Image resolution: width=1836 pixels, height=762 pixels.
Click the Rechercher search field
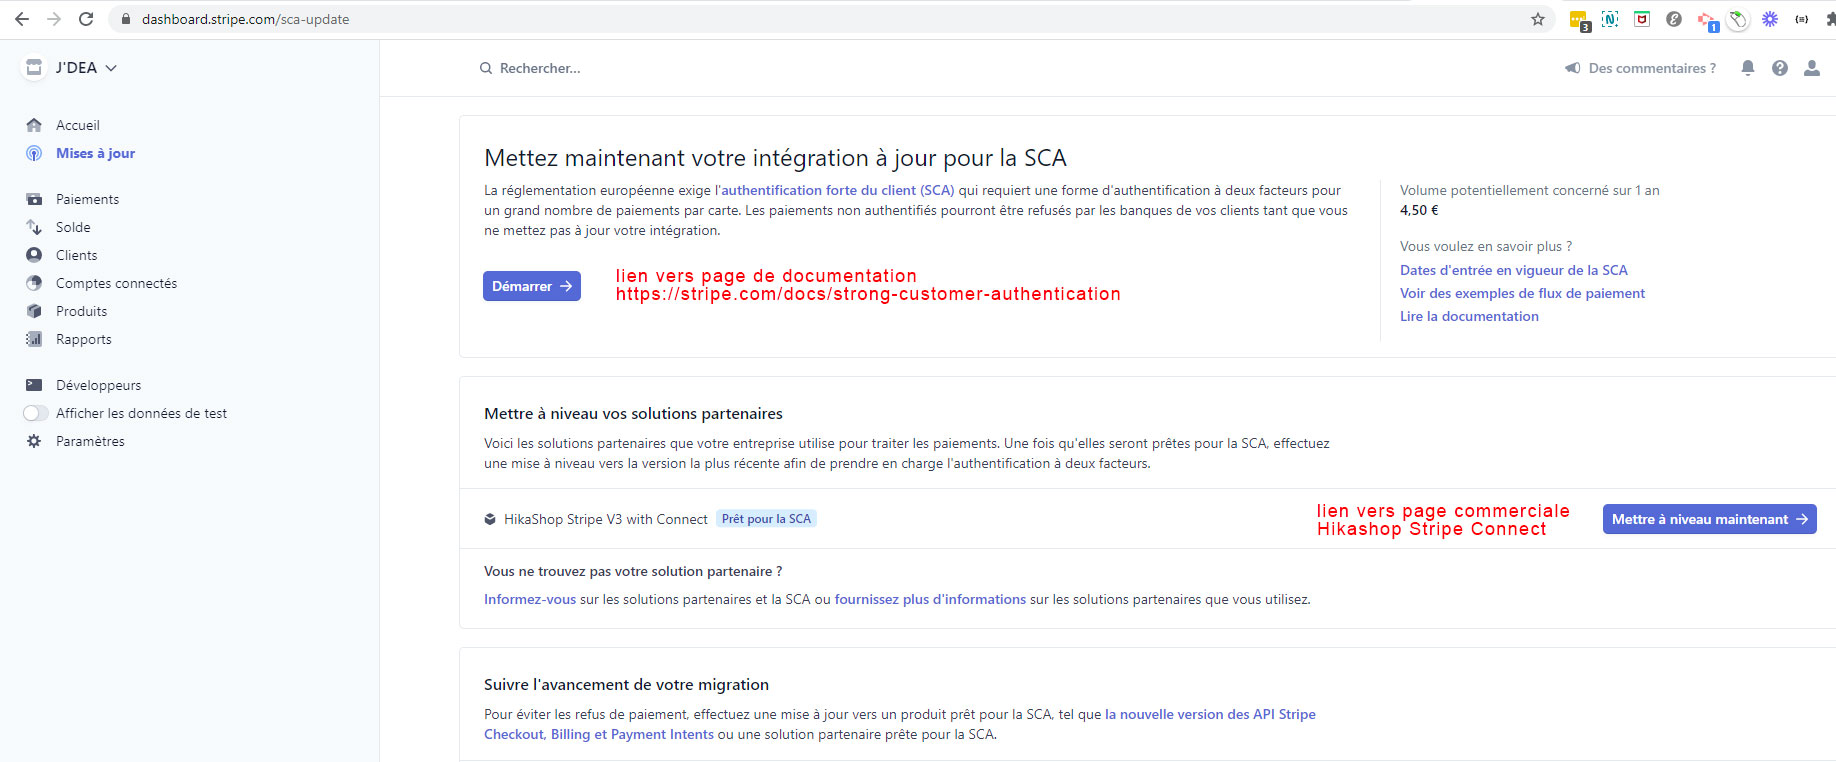point(540,68)
